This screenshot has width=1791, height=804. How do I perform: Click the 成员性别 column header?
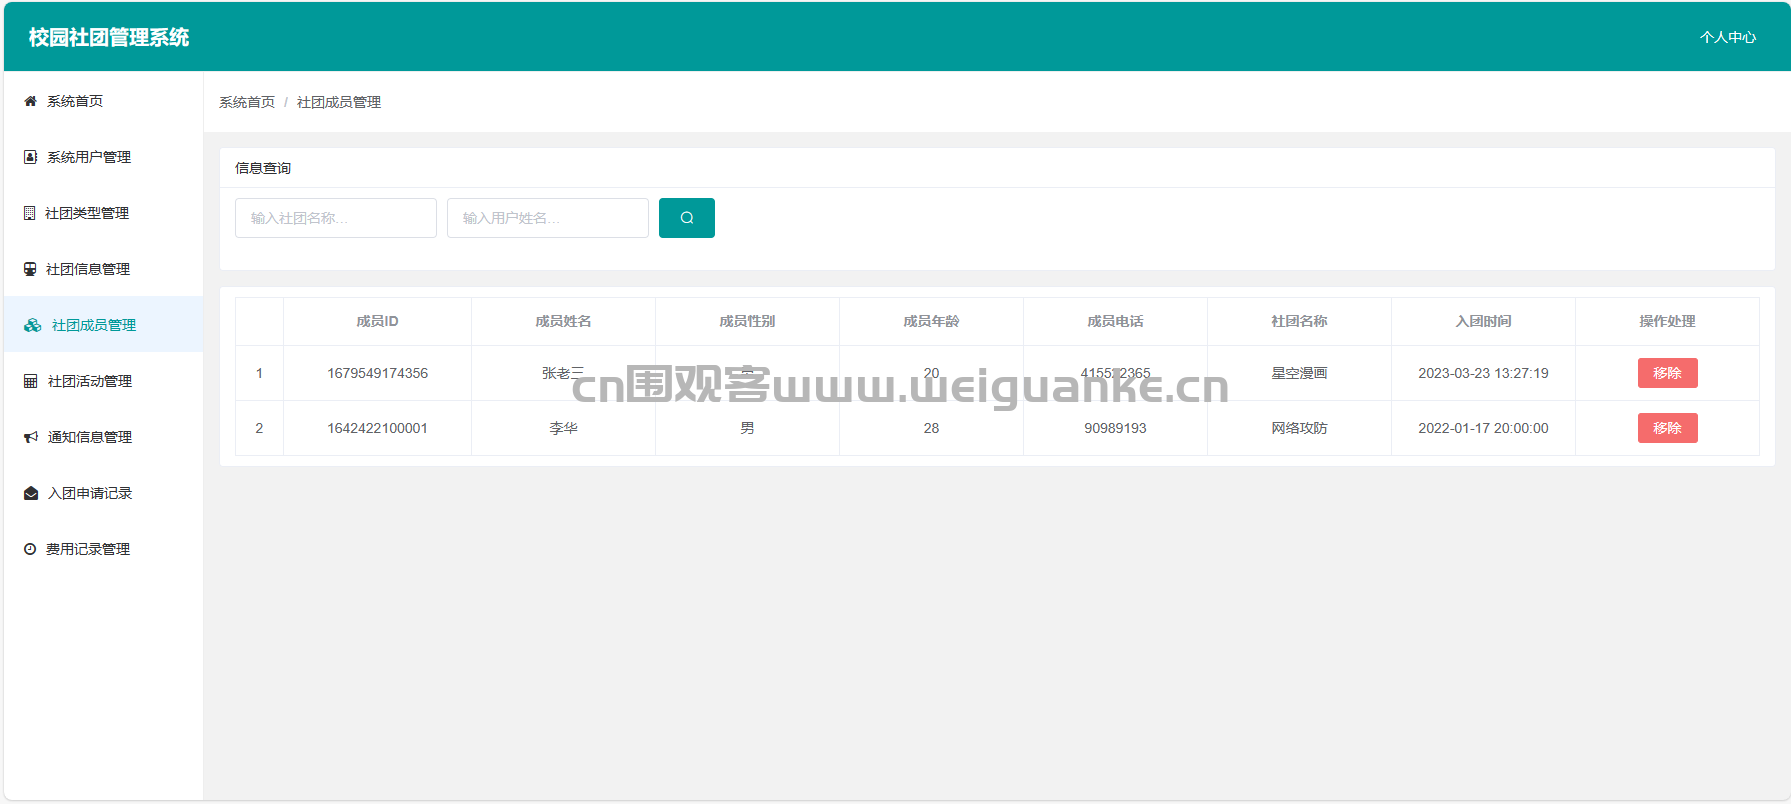click(747, 321)
